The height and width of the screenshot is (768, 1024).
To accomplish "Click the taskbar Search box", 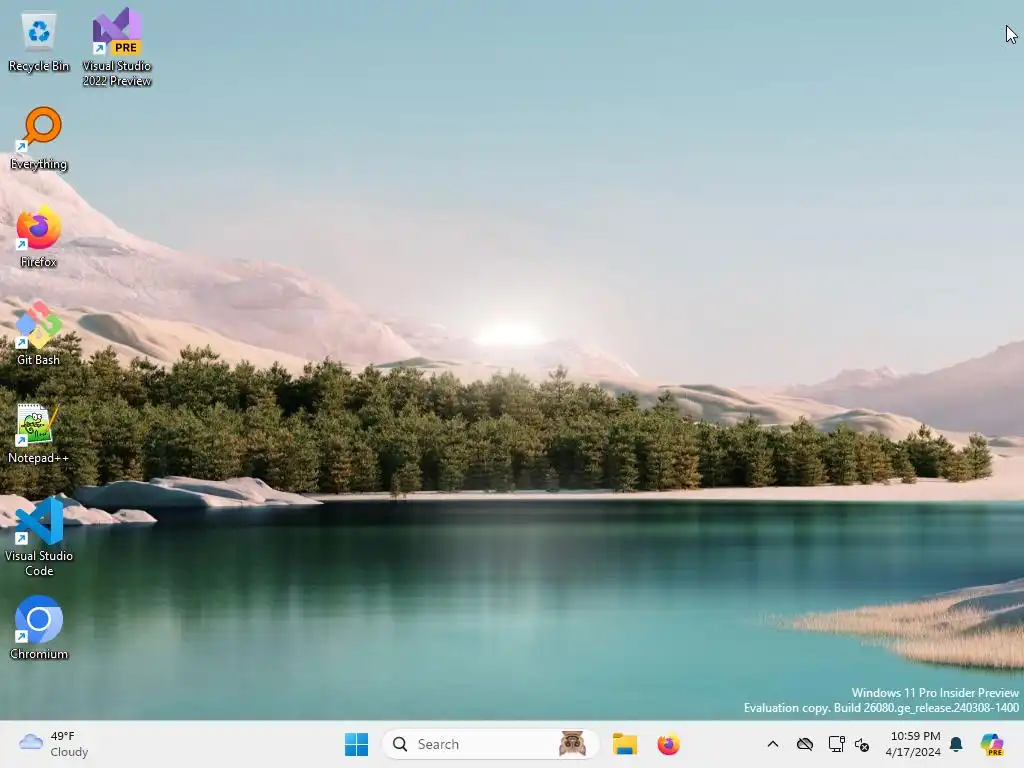I will coord(490,744).
